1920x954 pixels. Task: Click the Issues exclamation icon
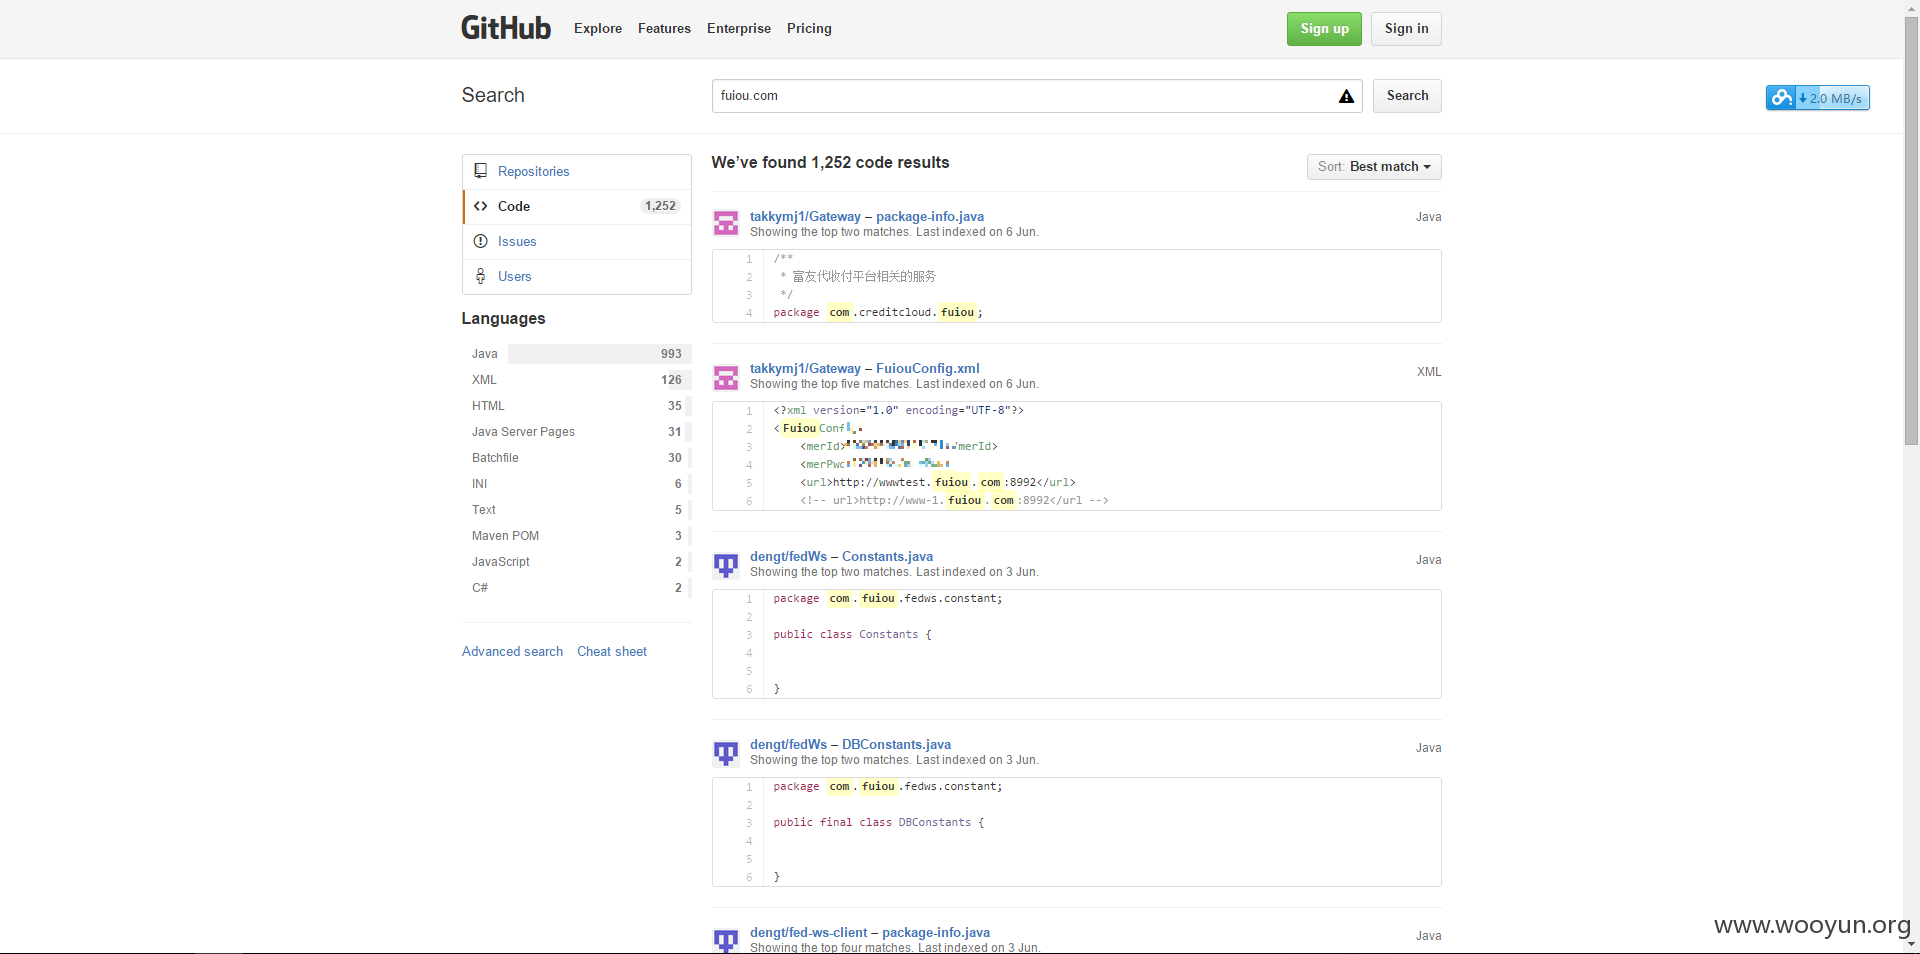[481, 241]
